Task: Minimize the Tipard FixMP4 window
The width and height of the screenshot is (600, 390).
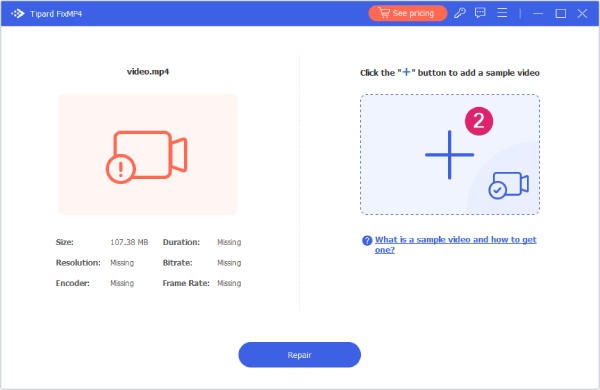Action: click(x=538, y=13)
